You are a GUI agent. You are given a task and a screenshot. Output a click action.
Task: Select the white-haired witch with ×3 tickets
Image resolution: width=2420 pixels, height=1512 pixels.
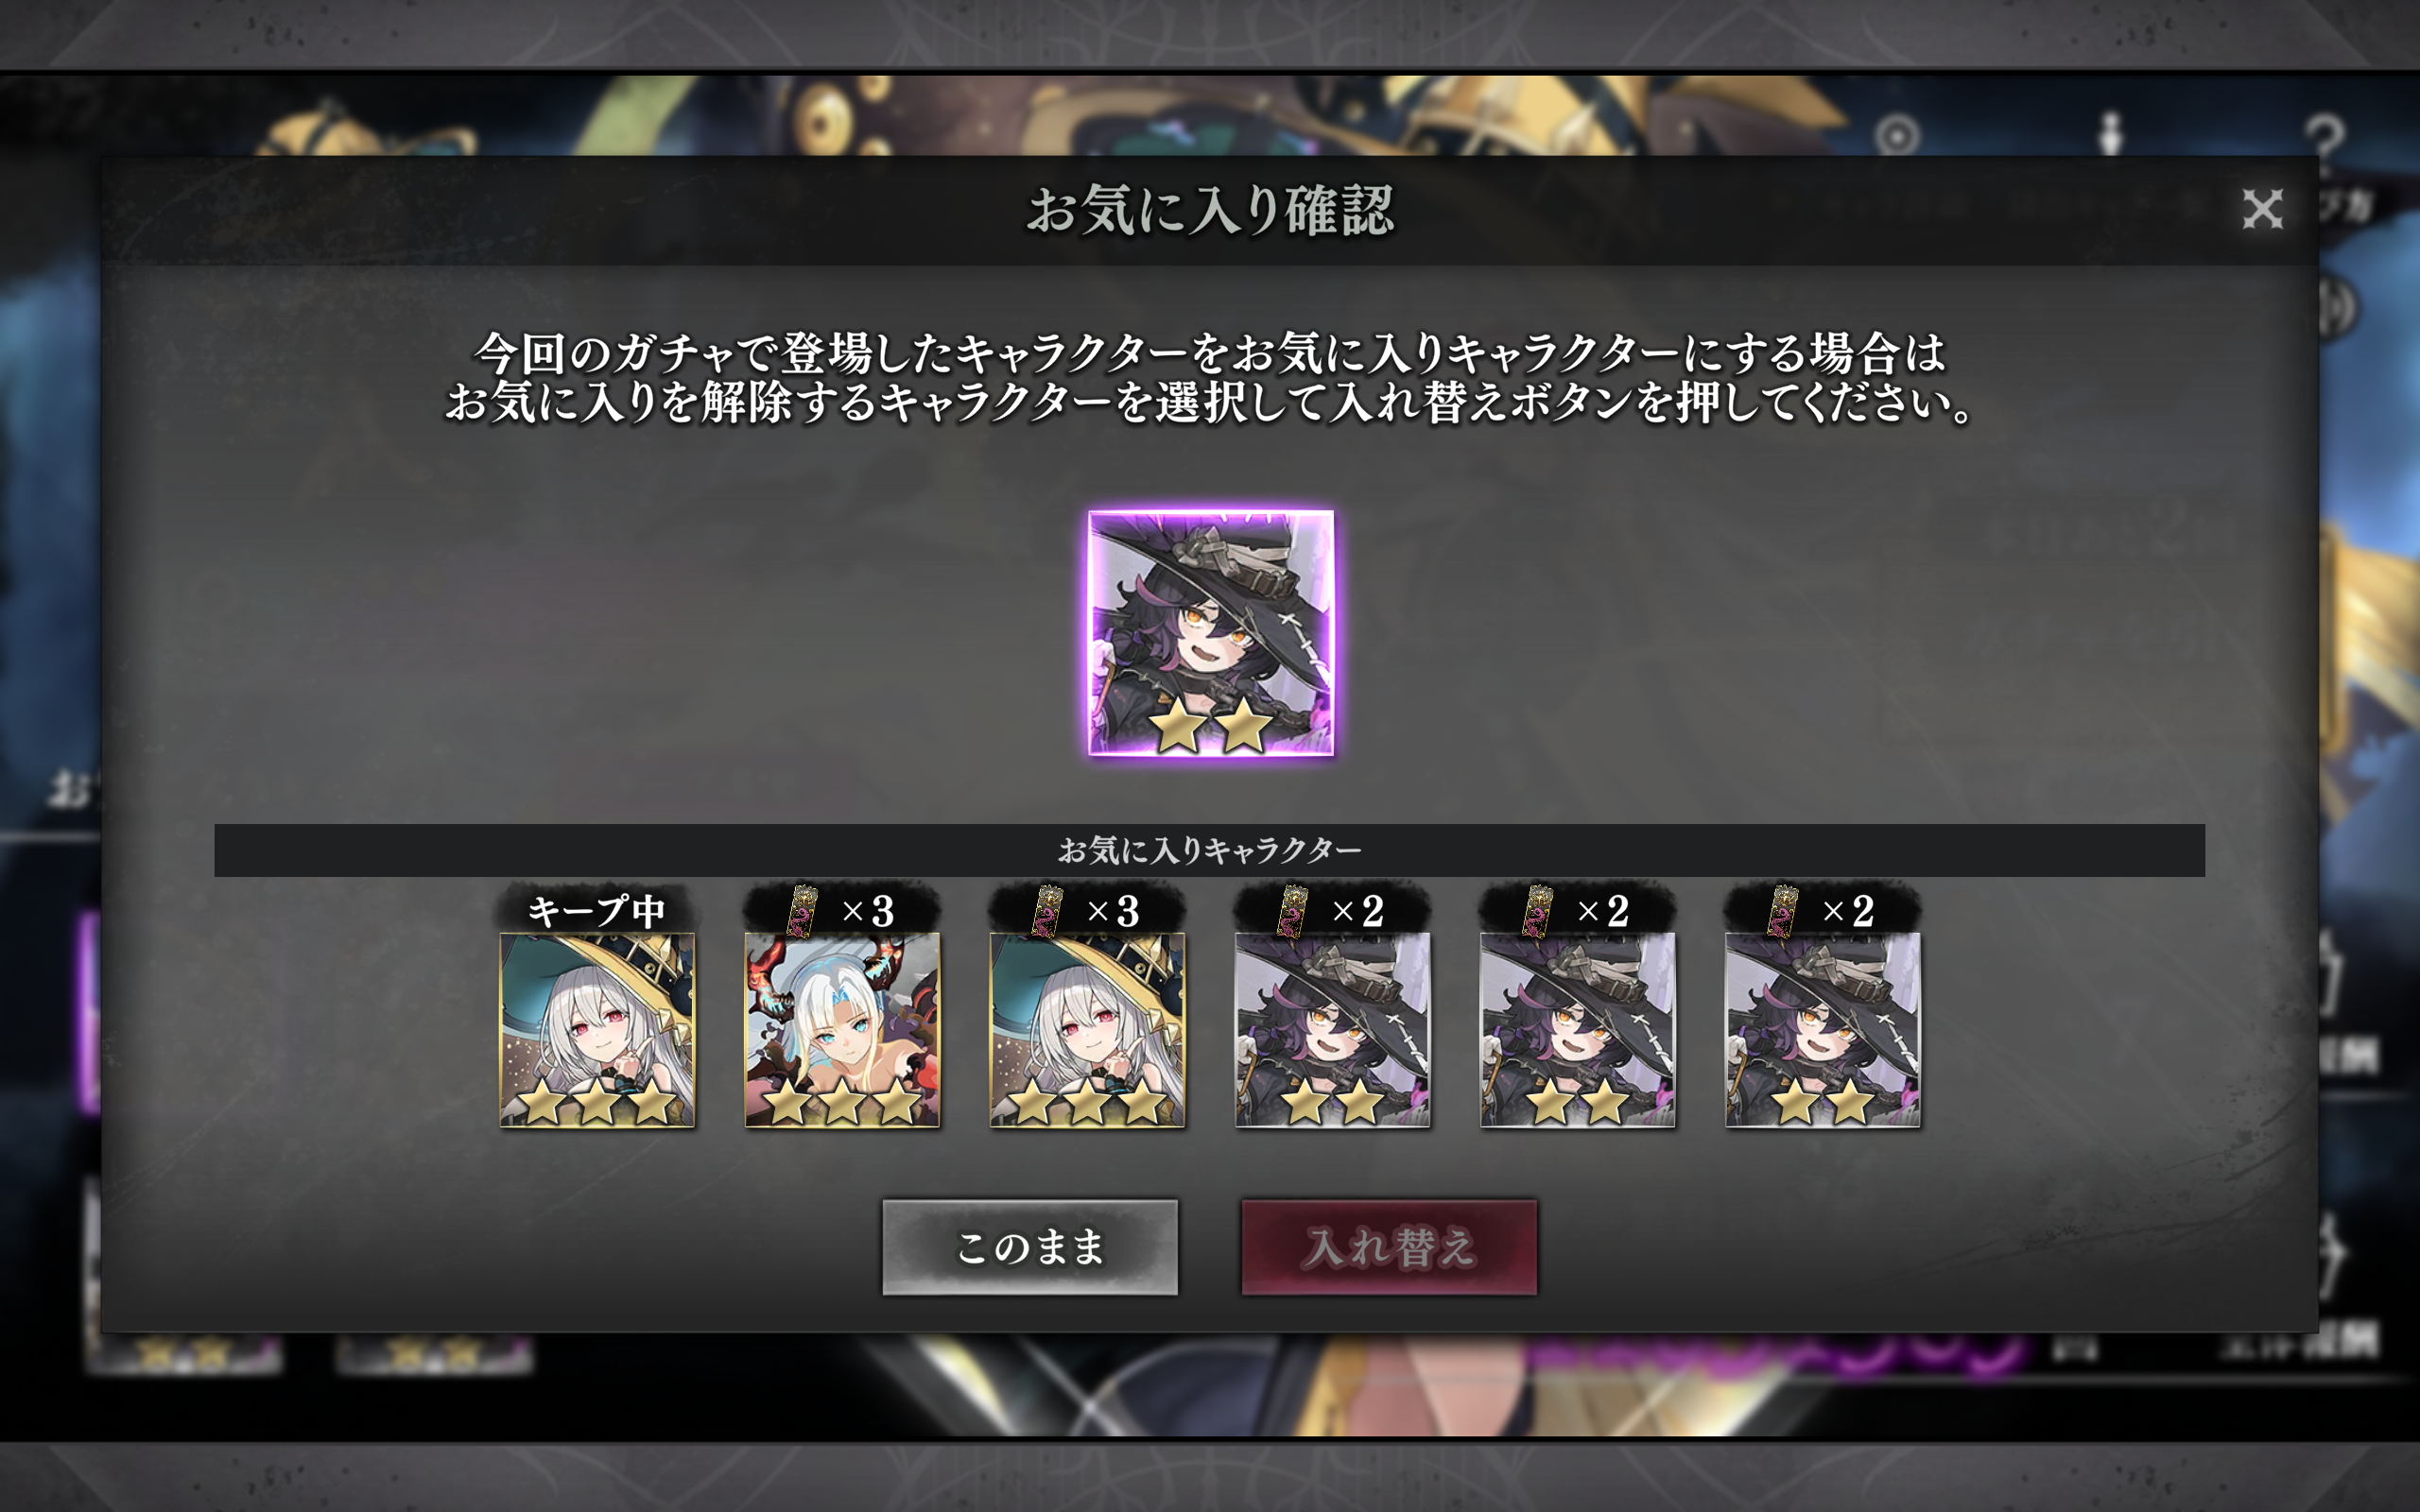[x=1087, y=1030]
